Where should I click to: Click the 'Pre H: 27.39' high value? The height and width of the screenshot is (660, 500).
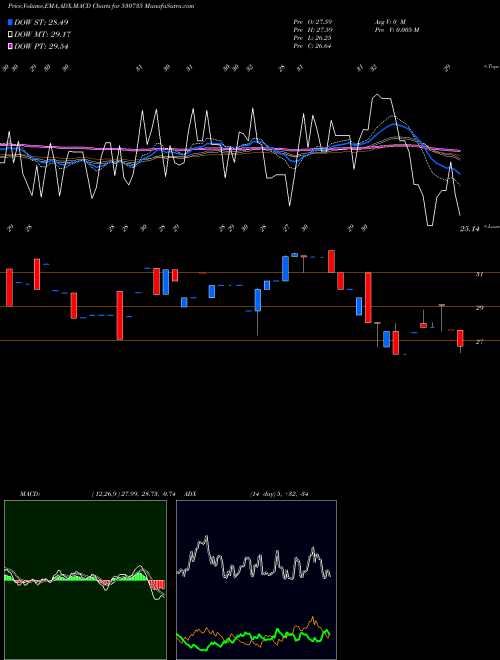coord(312,30)
